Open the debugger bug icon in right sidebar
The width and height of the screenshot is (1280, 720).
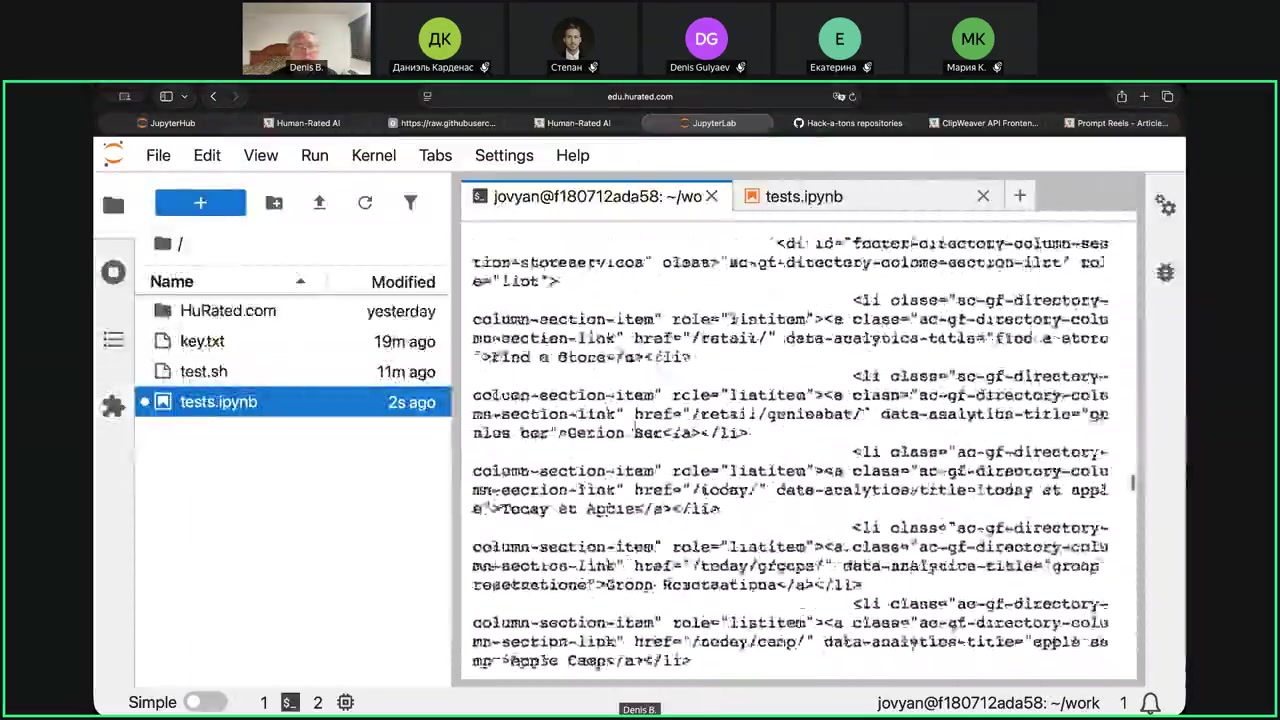[x=1165, y=273]
